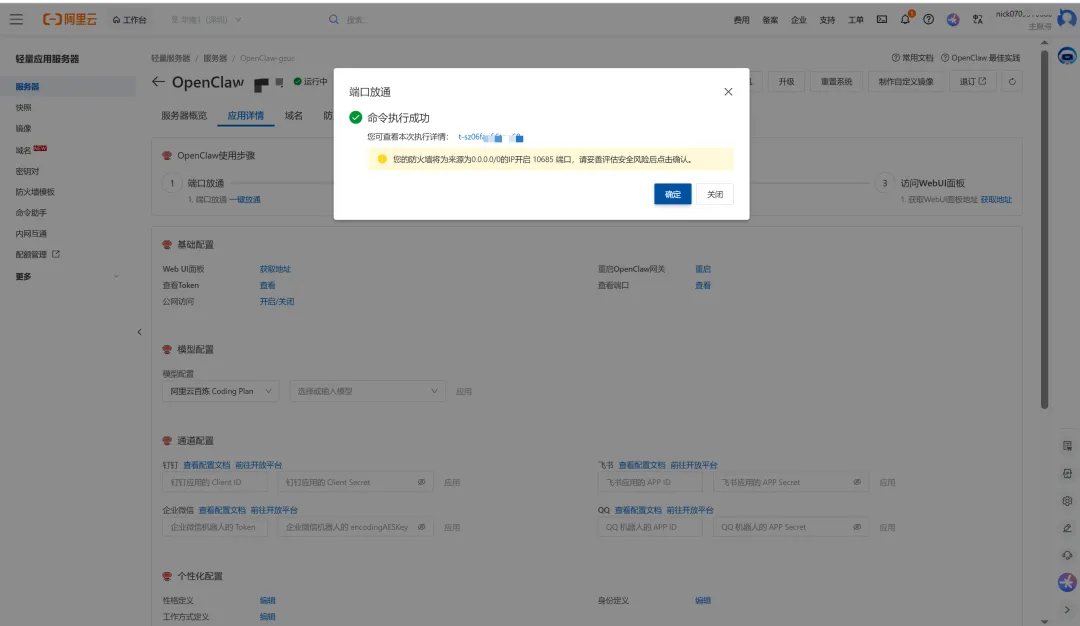
Task: Open the 阿里云百炼 Coding Plan dropdown
Action: coord(220,391)
